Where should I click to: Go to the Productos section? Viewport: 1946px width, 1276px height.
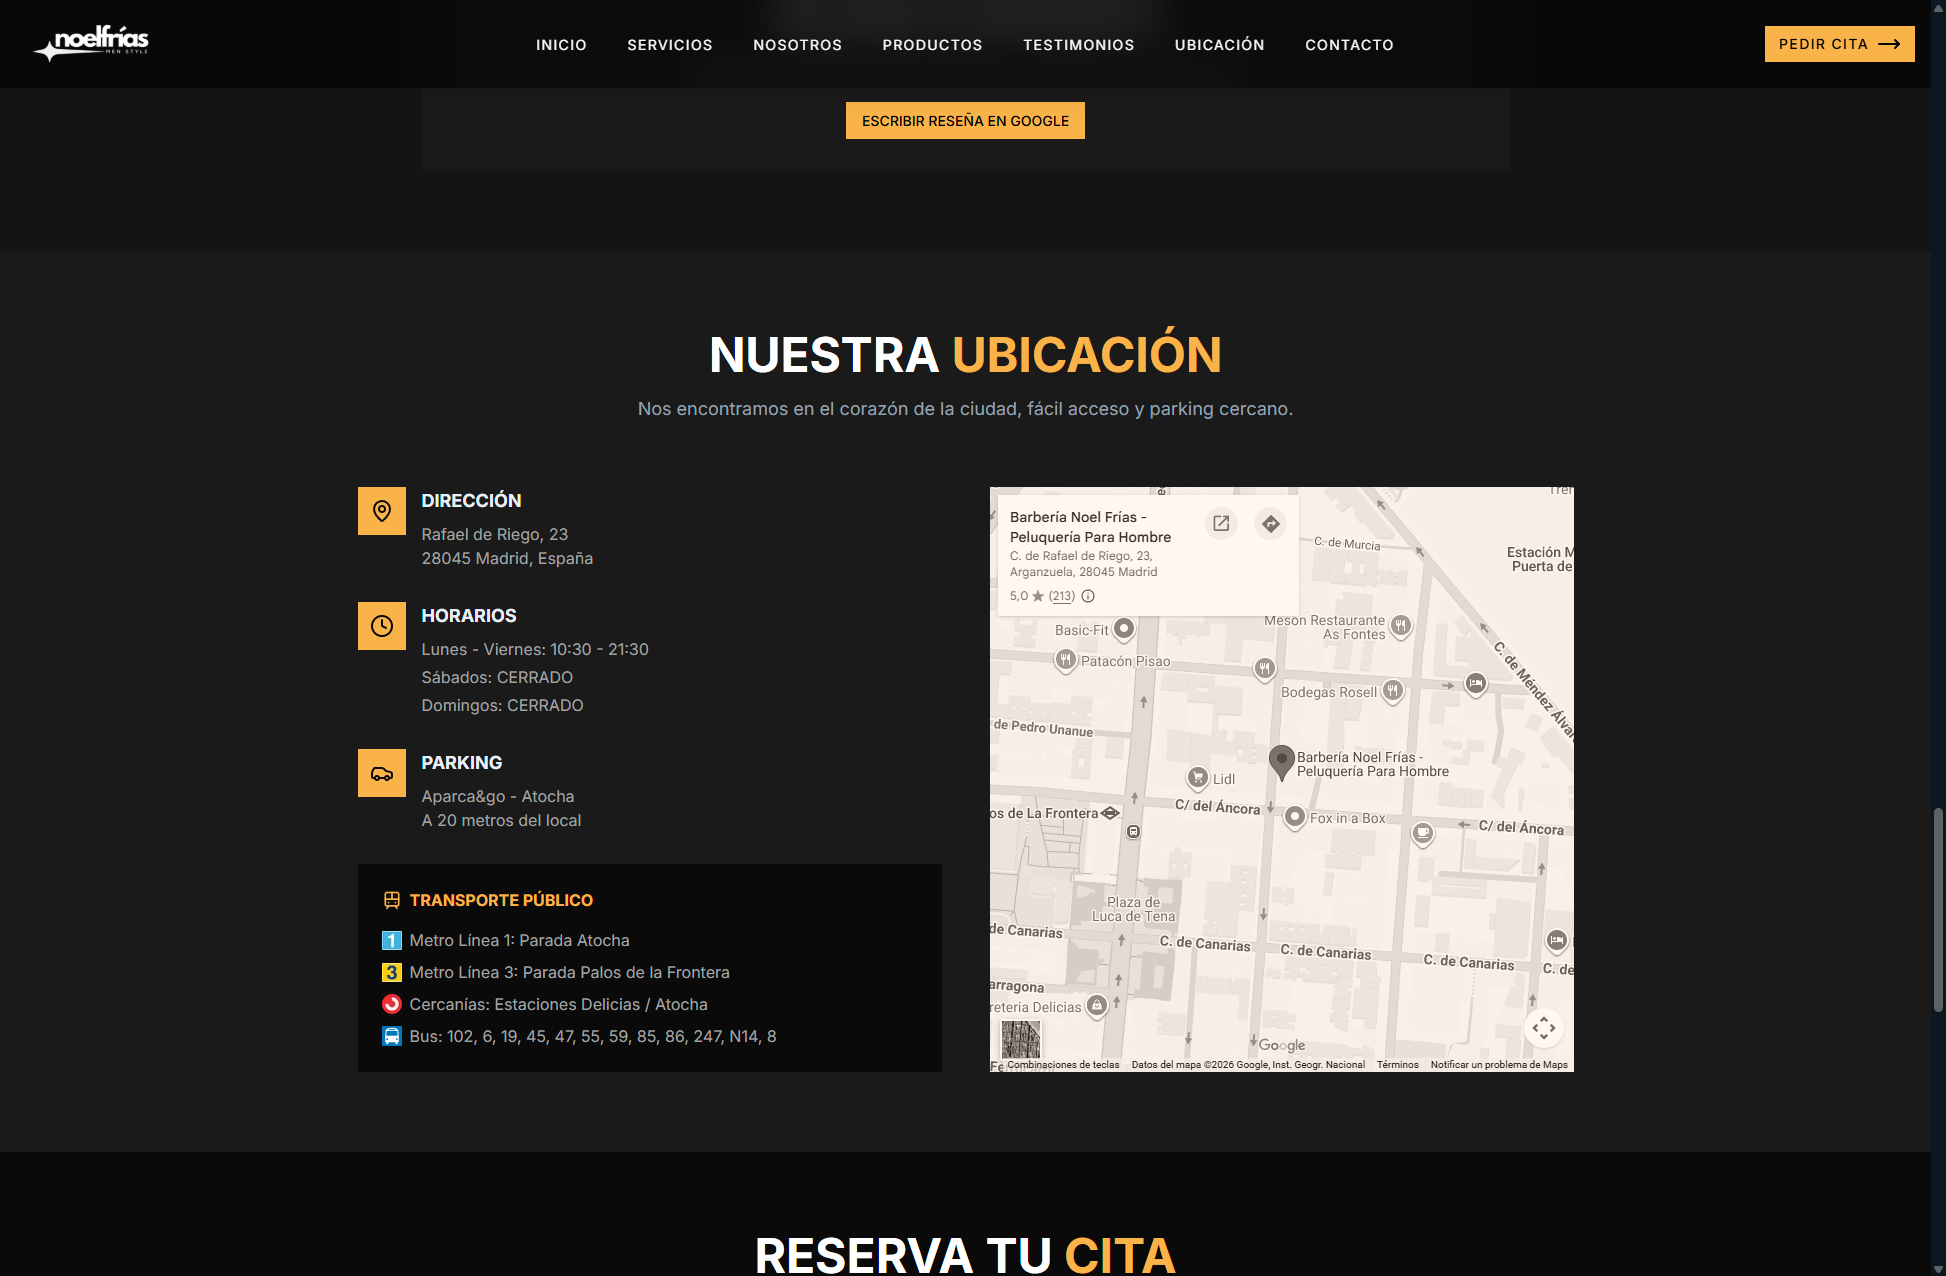(x=932, y=45)
